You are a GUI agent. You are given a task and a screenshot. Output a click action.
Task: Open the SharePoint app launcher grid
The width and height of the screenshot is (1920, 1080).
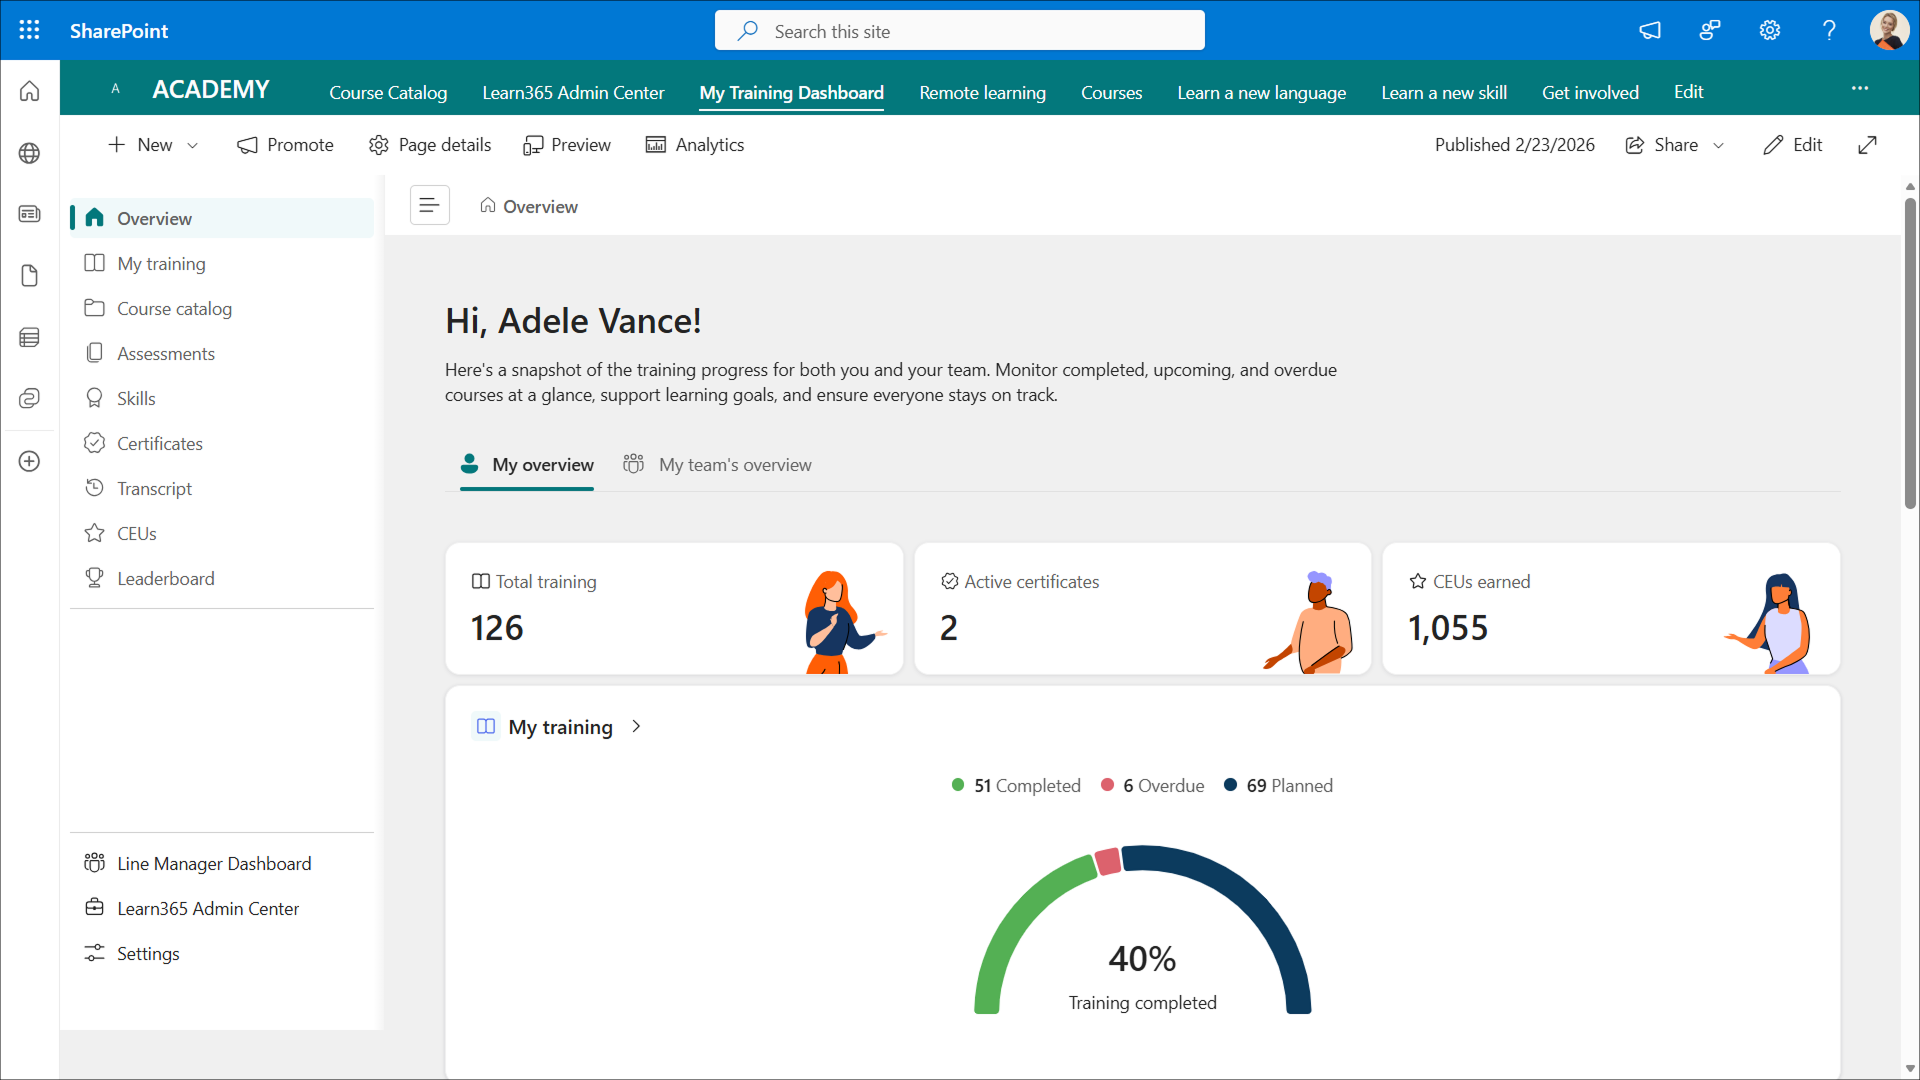point(30,30)
